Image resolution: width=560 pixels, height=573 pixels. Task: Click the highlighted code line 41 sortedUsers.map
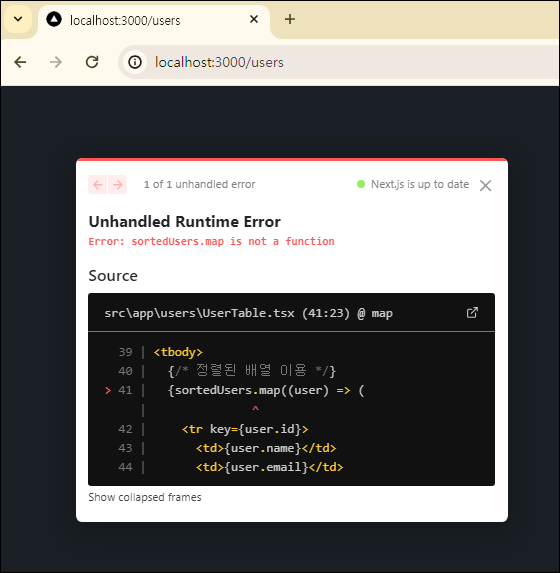266,390
